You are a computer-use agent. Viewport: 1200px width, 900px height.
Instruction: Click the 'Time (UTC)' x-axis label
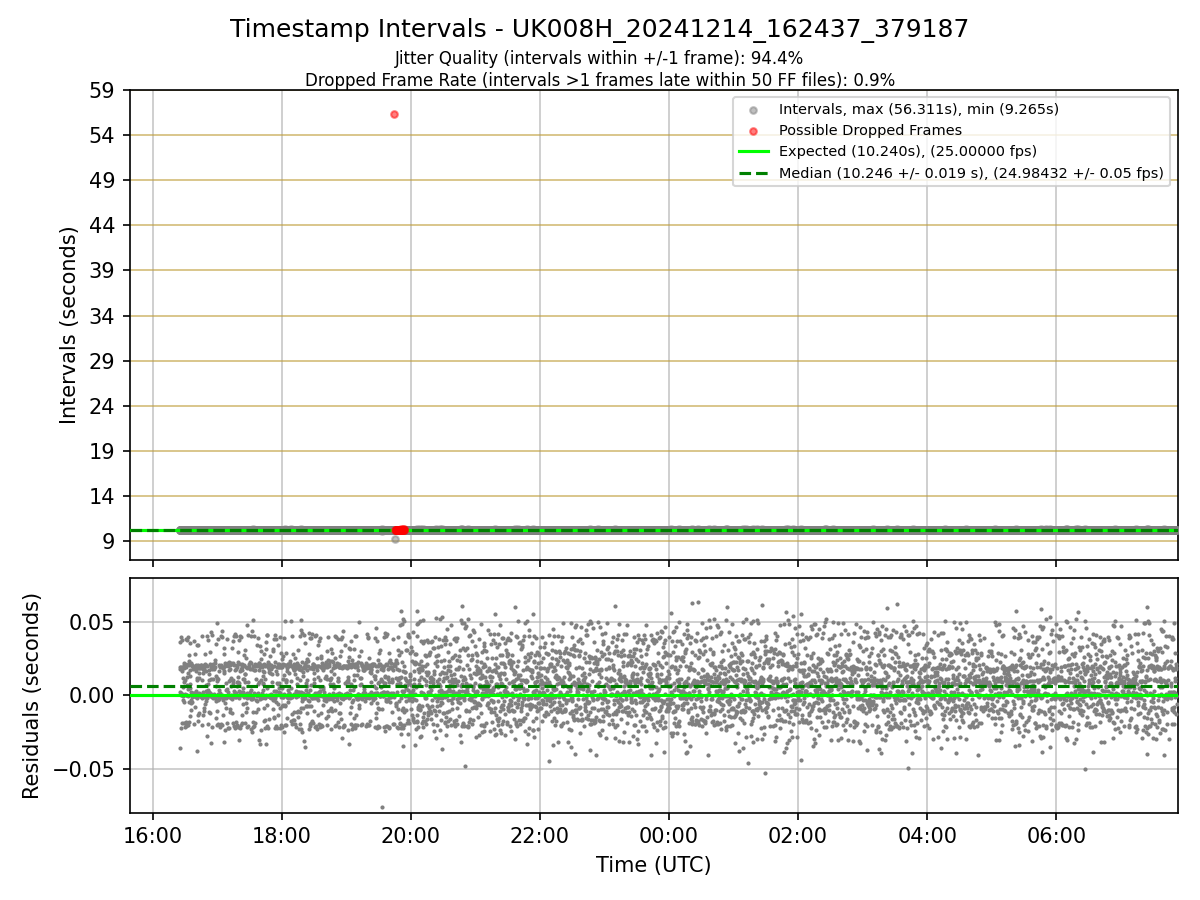653,865
